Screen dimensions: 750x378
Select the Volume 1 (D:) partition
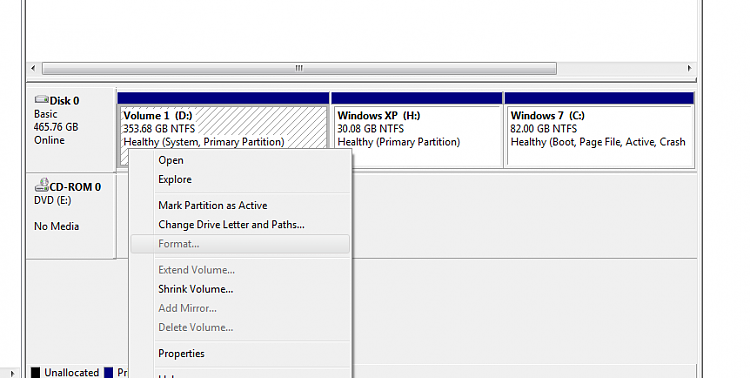pyautogui.click(x=223, y=127)
